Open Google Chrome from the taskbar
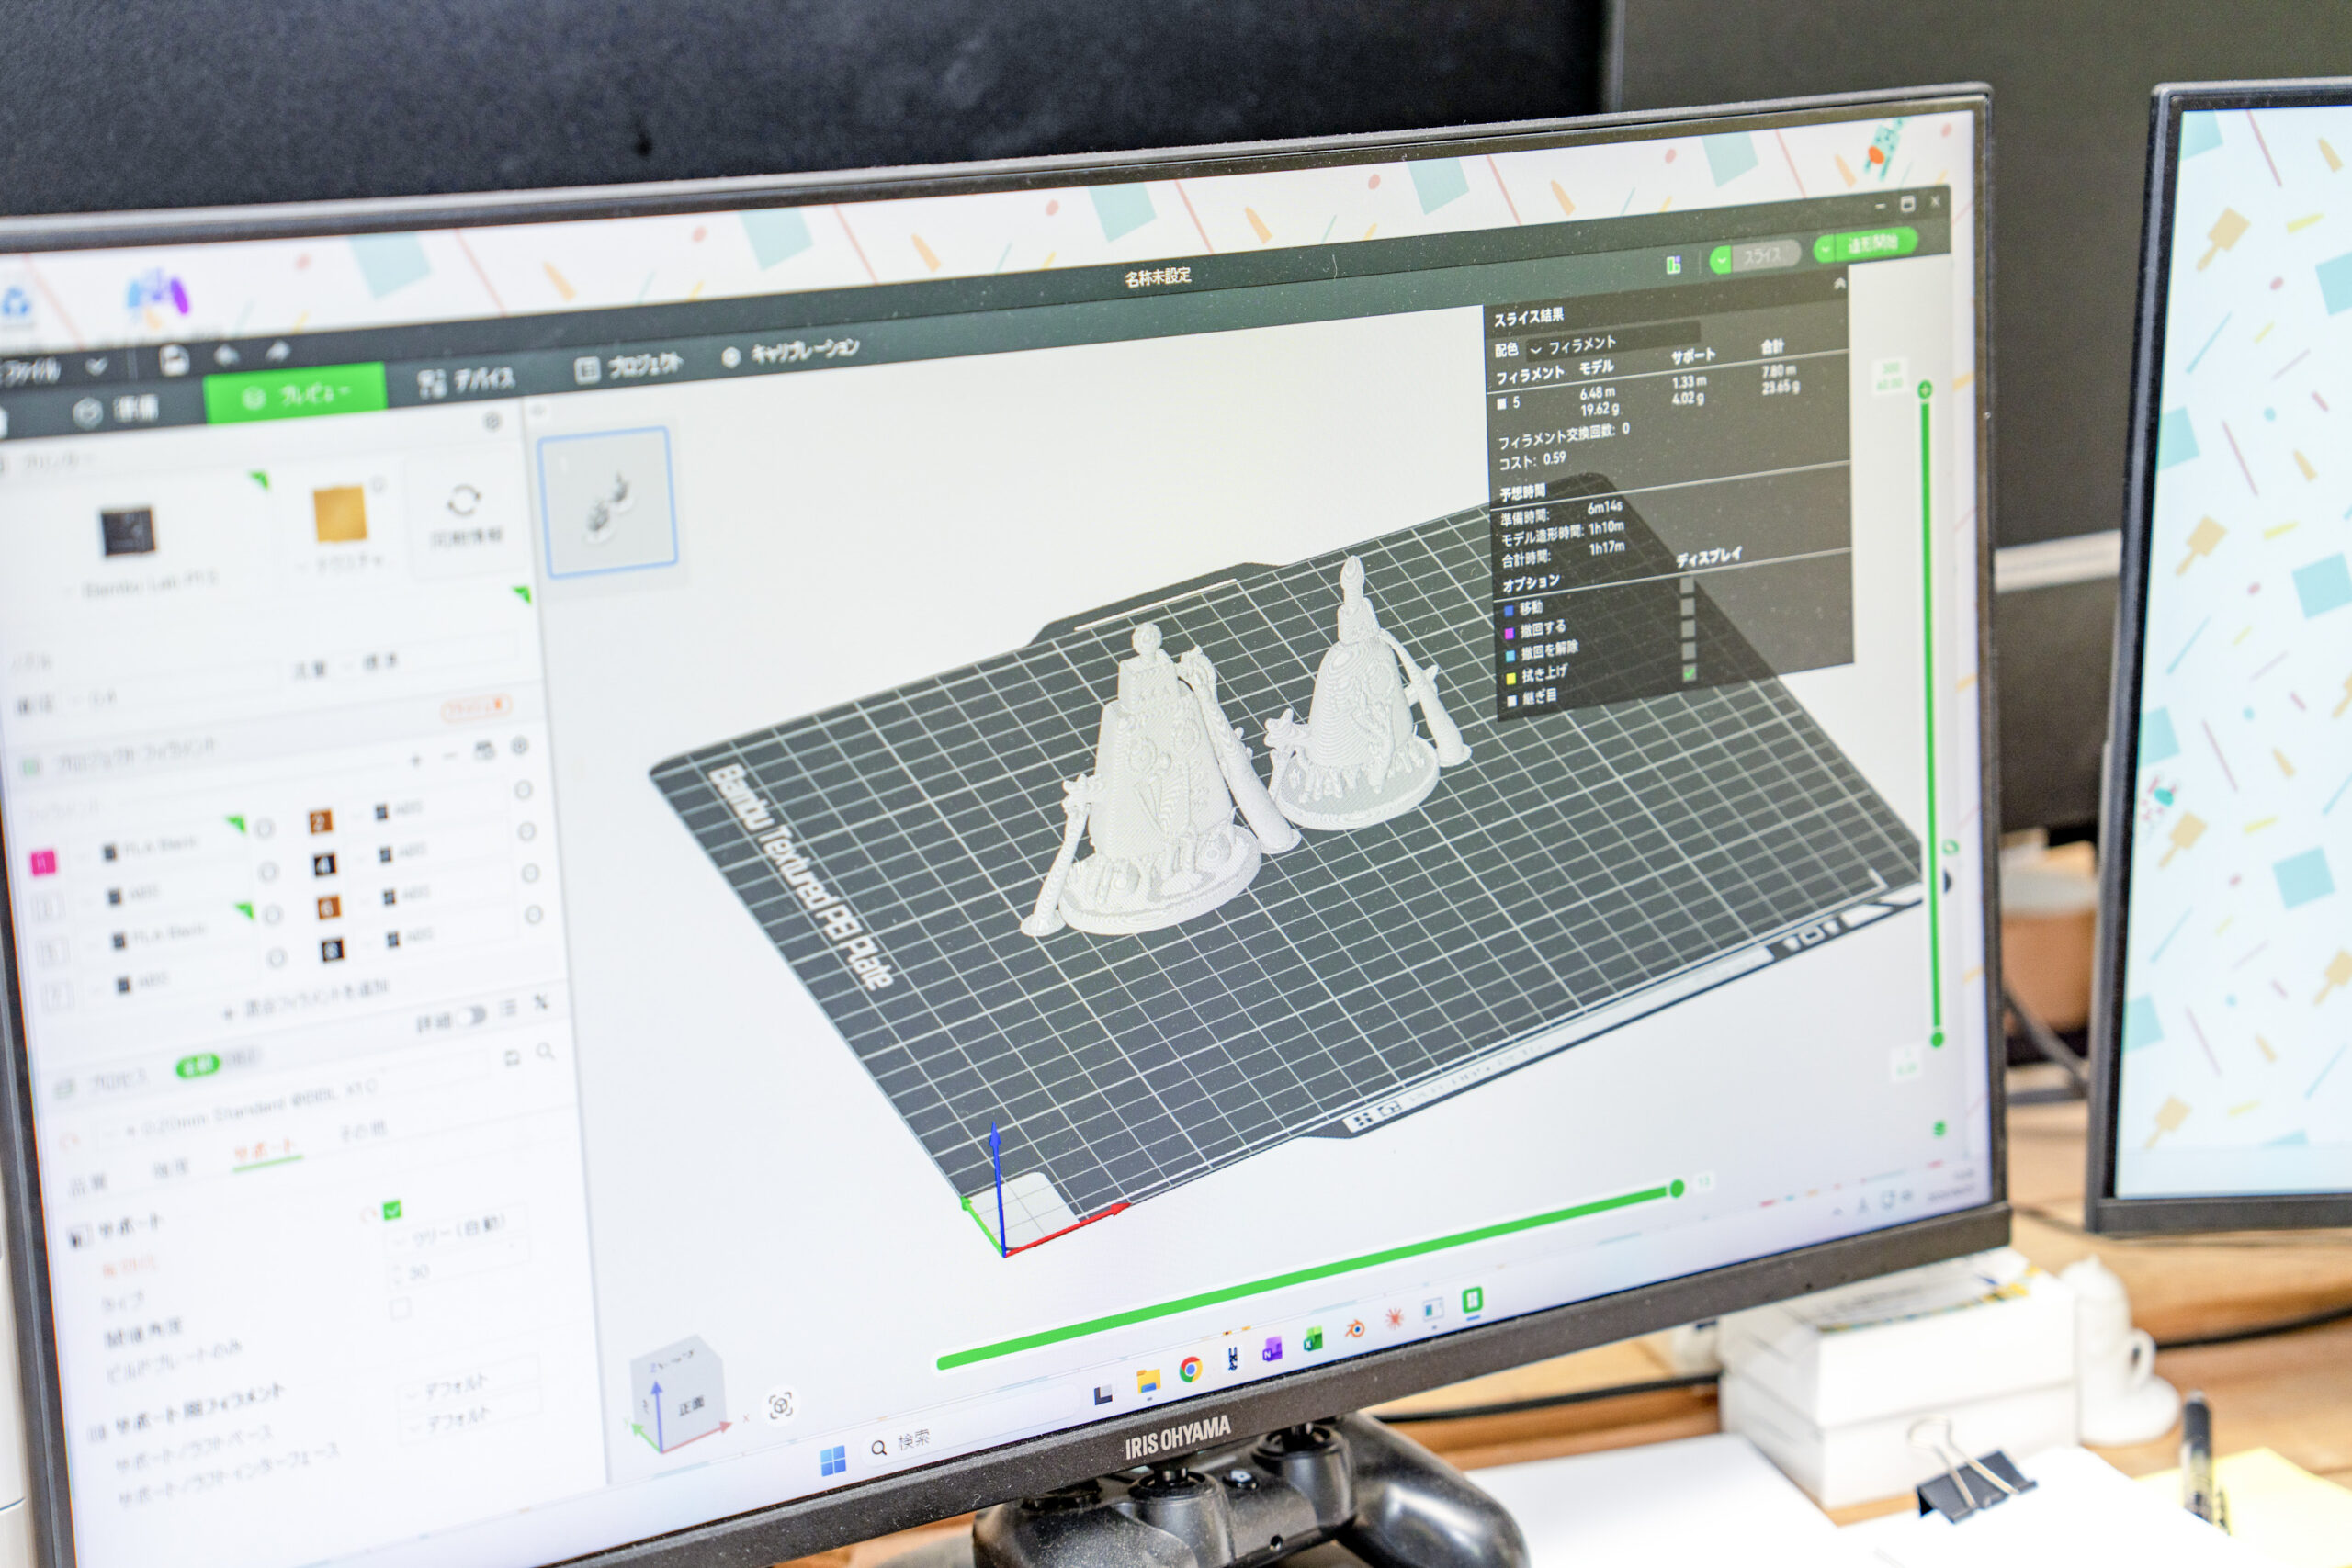Viewport: 2352px width, 1568px height. pyautogui.click(x=1190, y=1369)
